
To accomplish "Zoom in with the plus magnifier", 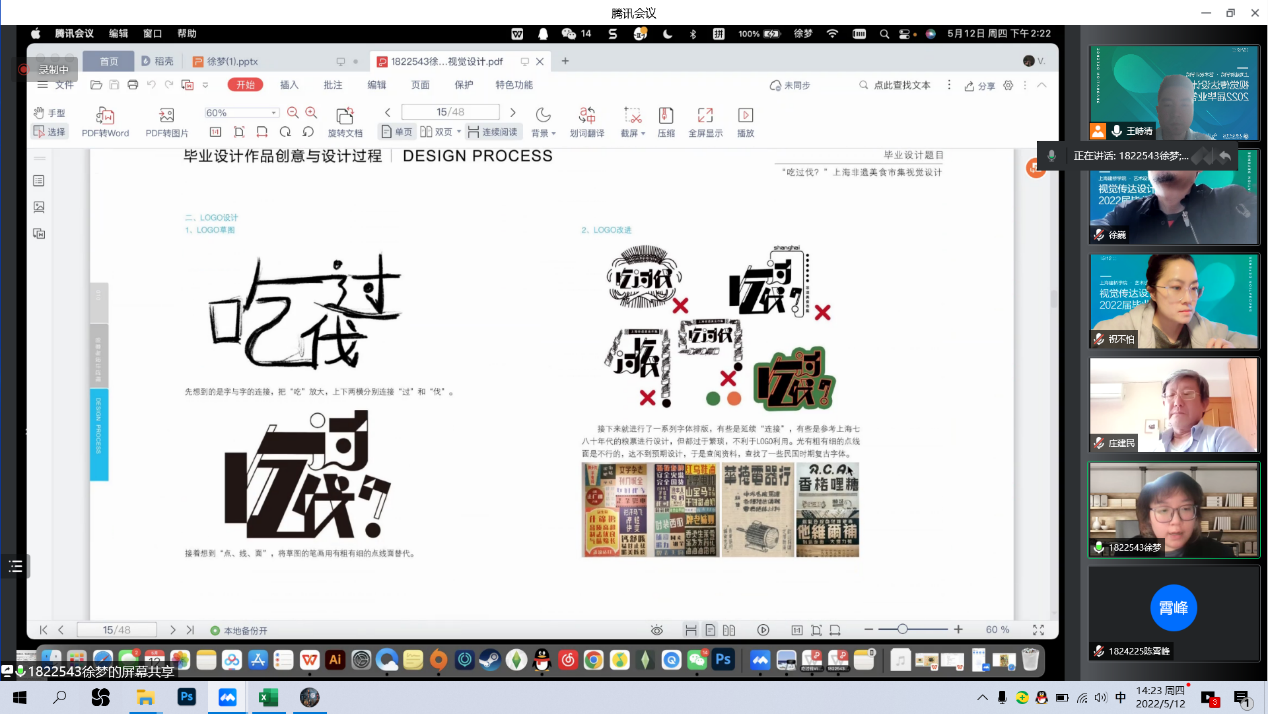I will 311,113.
